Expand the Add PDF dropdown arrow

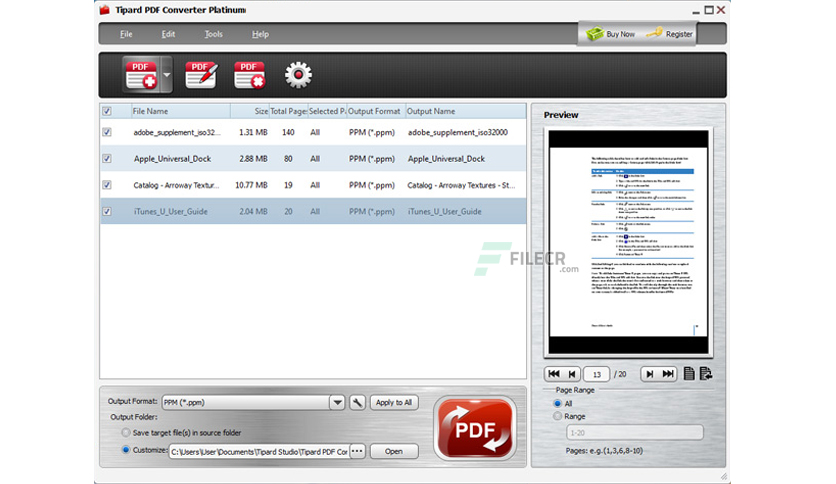[x=166, y=75]
